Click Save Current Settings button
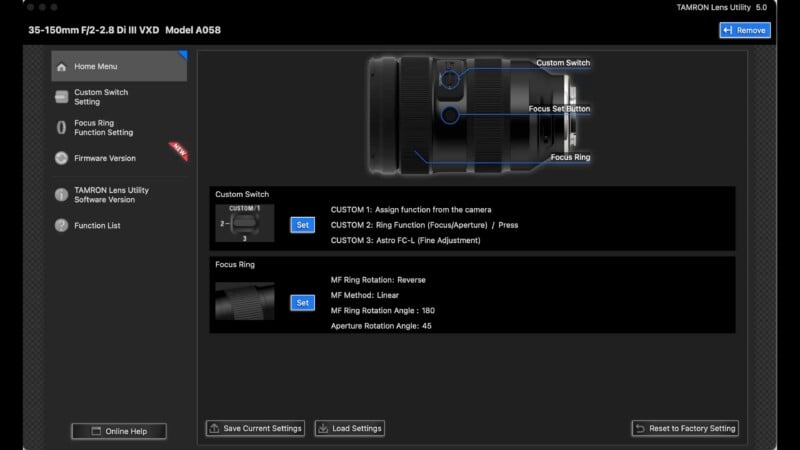Screen dimensions: 800x450 coord(255,428)
